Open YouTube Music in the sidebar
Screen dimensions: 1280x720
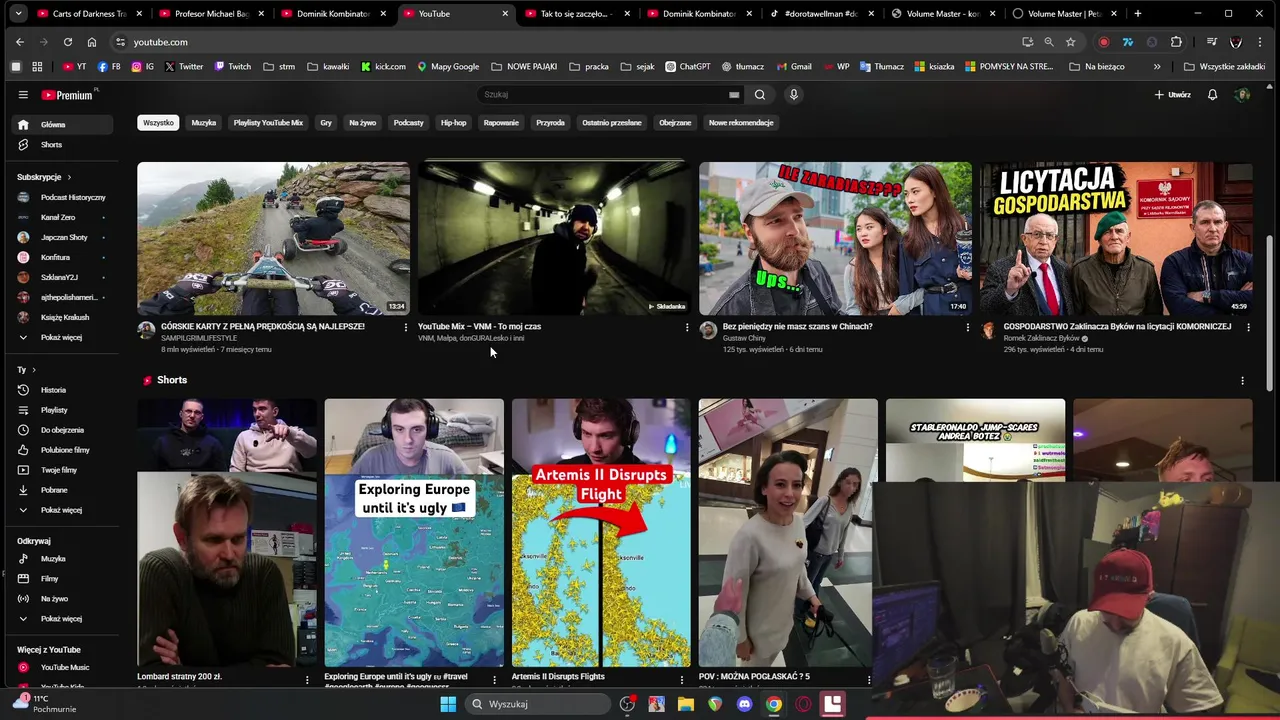point(60,667)
